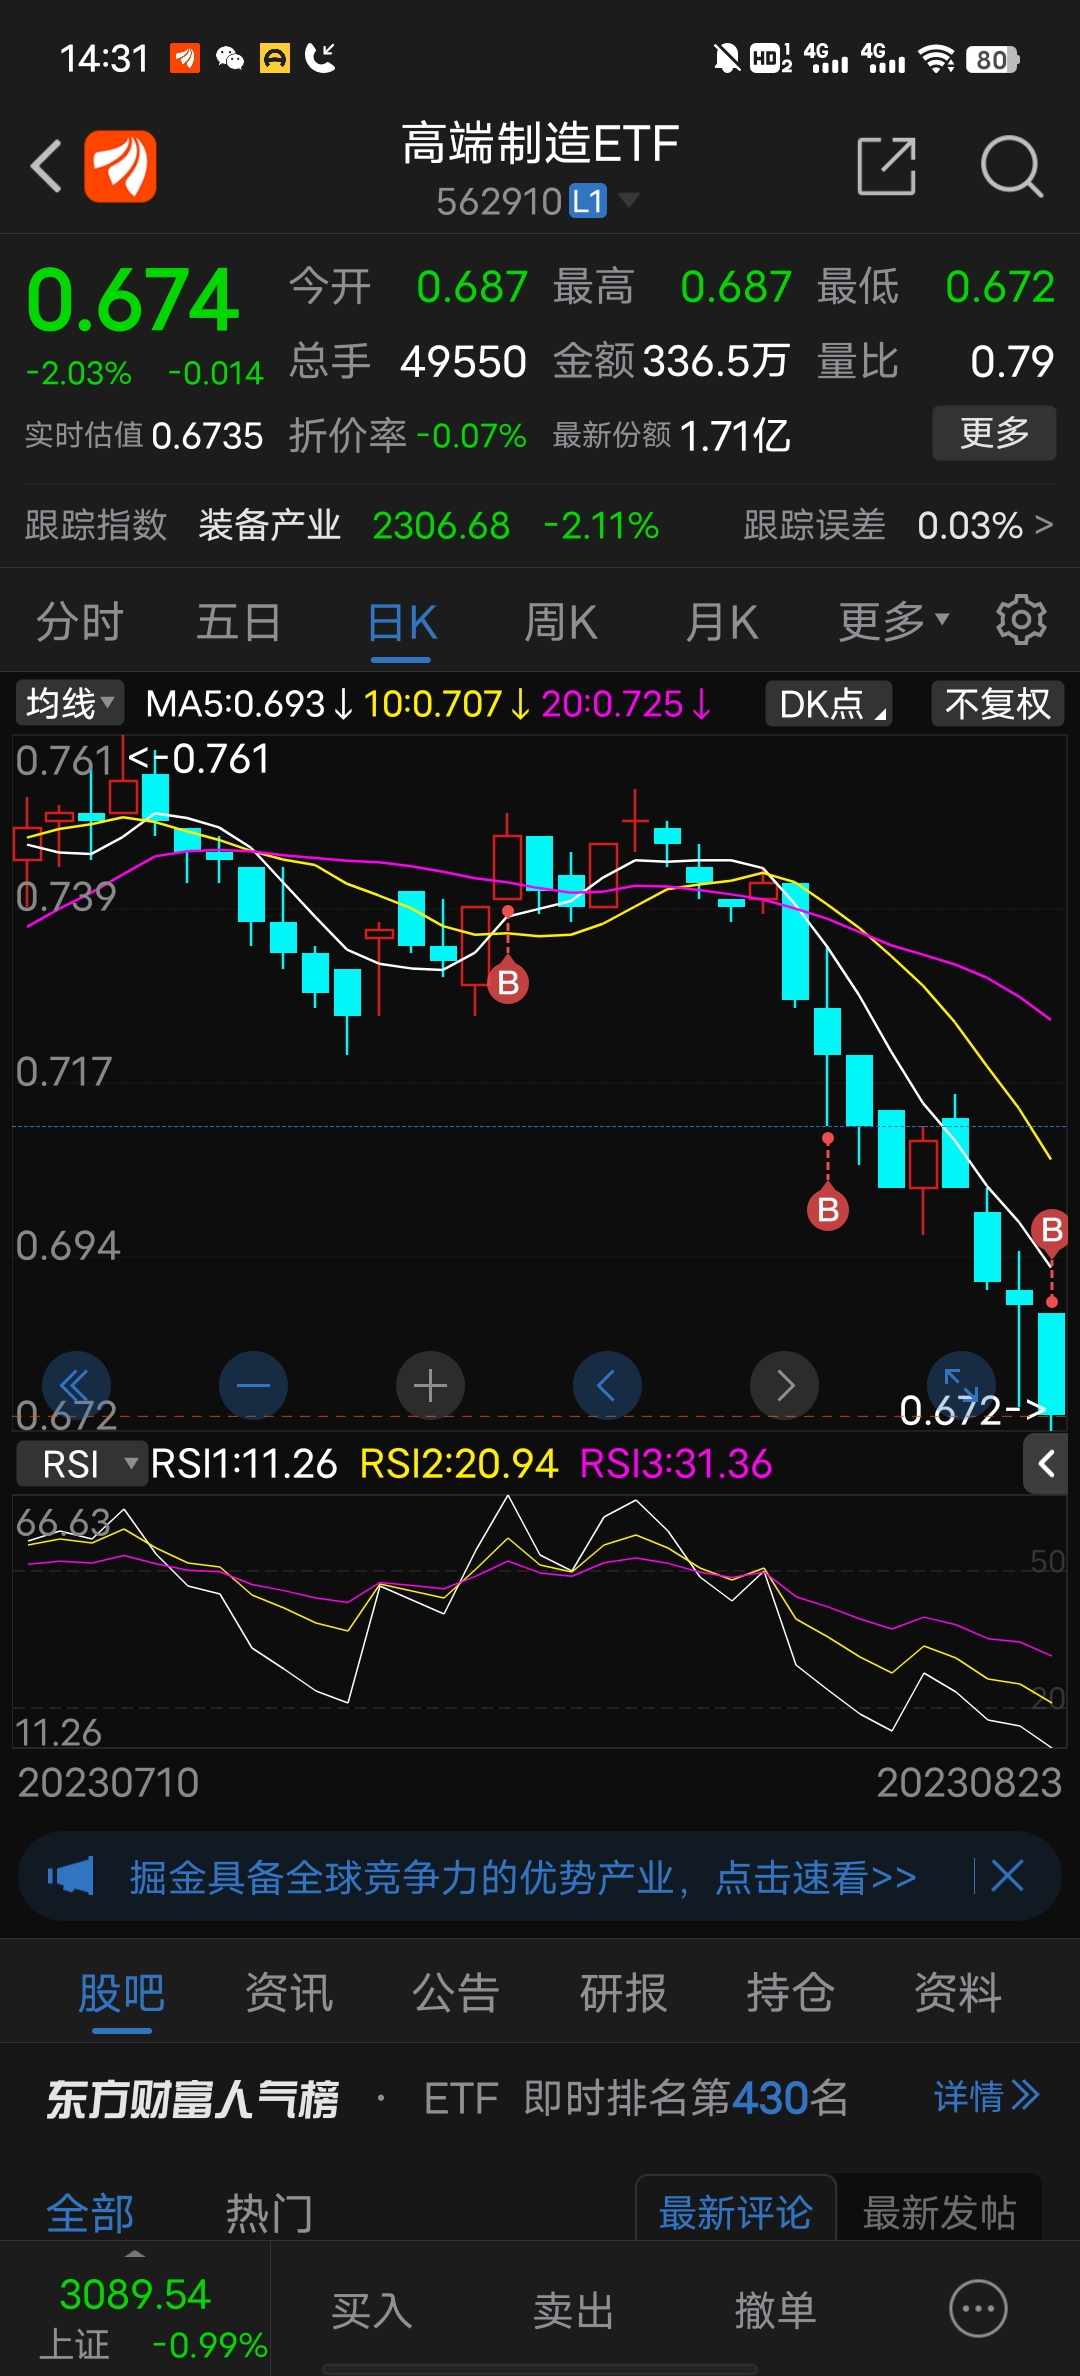Select the 全部 posts filter

[x=90, y=2213]
